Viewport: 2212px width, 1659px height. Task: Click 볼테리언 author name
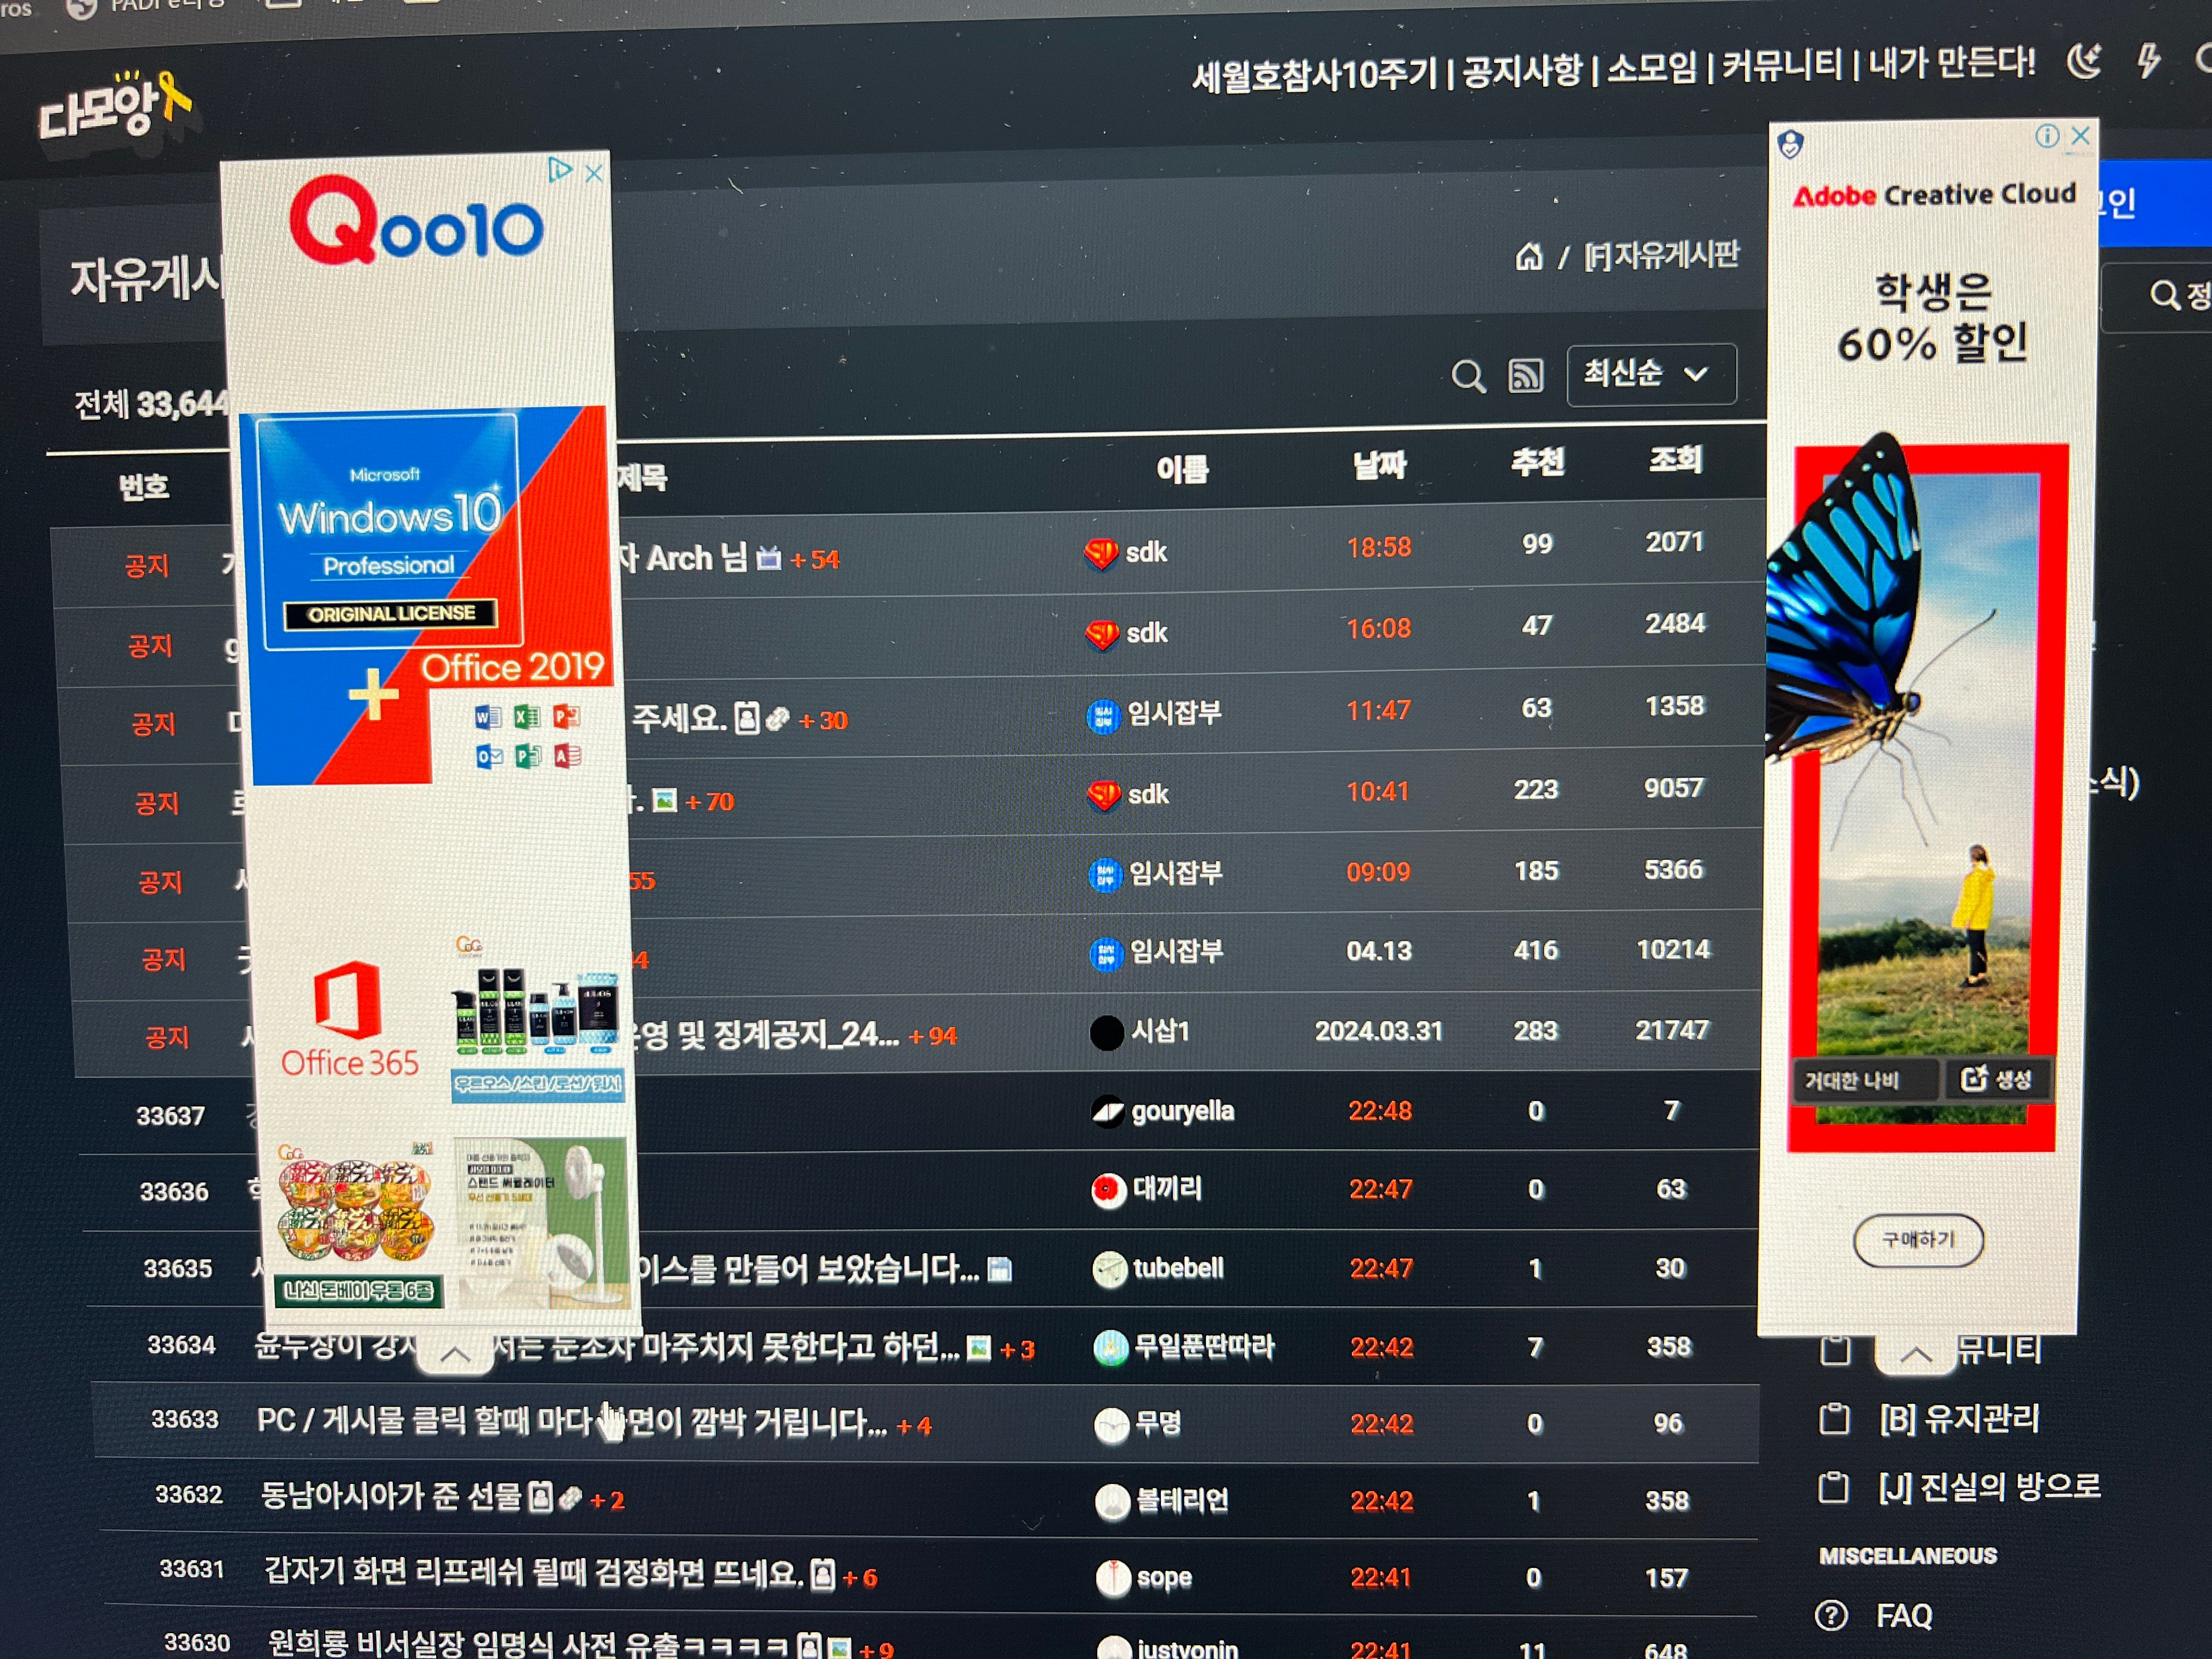tap(1183, 1500)
